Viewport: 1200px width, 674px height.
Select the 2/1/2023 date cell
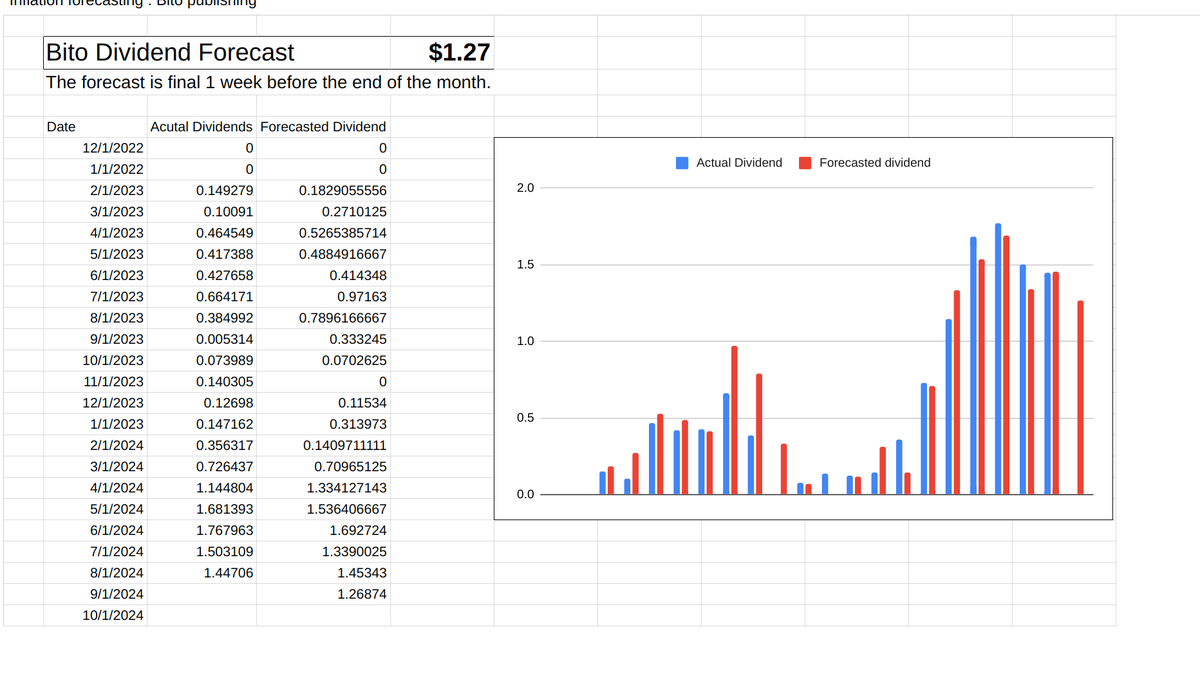94,190
